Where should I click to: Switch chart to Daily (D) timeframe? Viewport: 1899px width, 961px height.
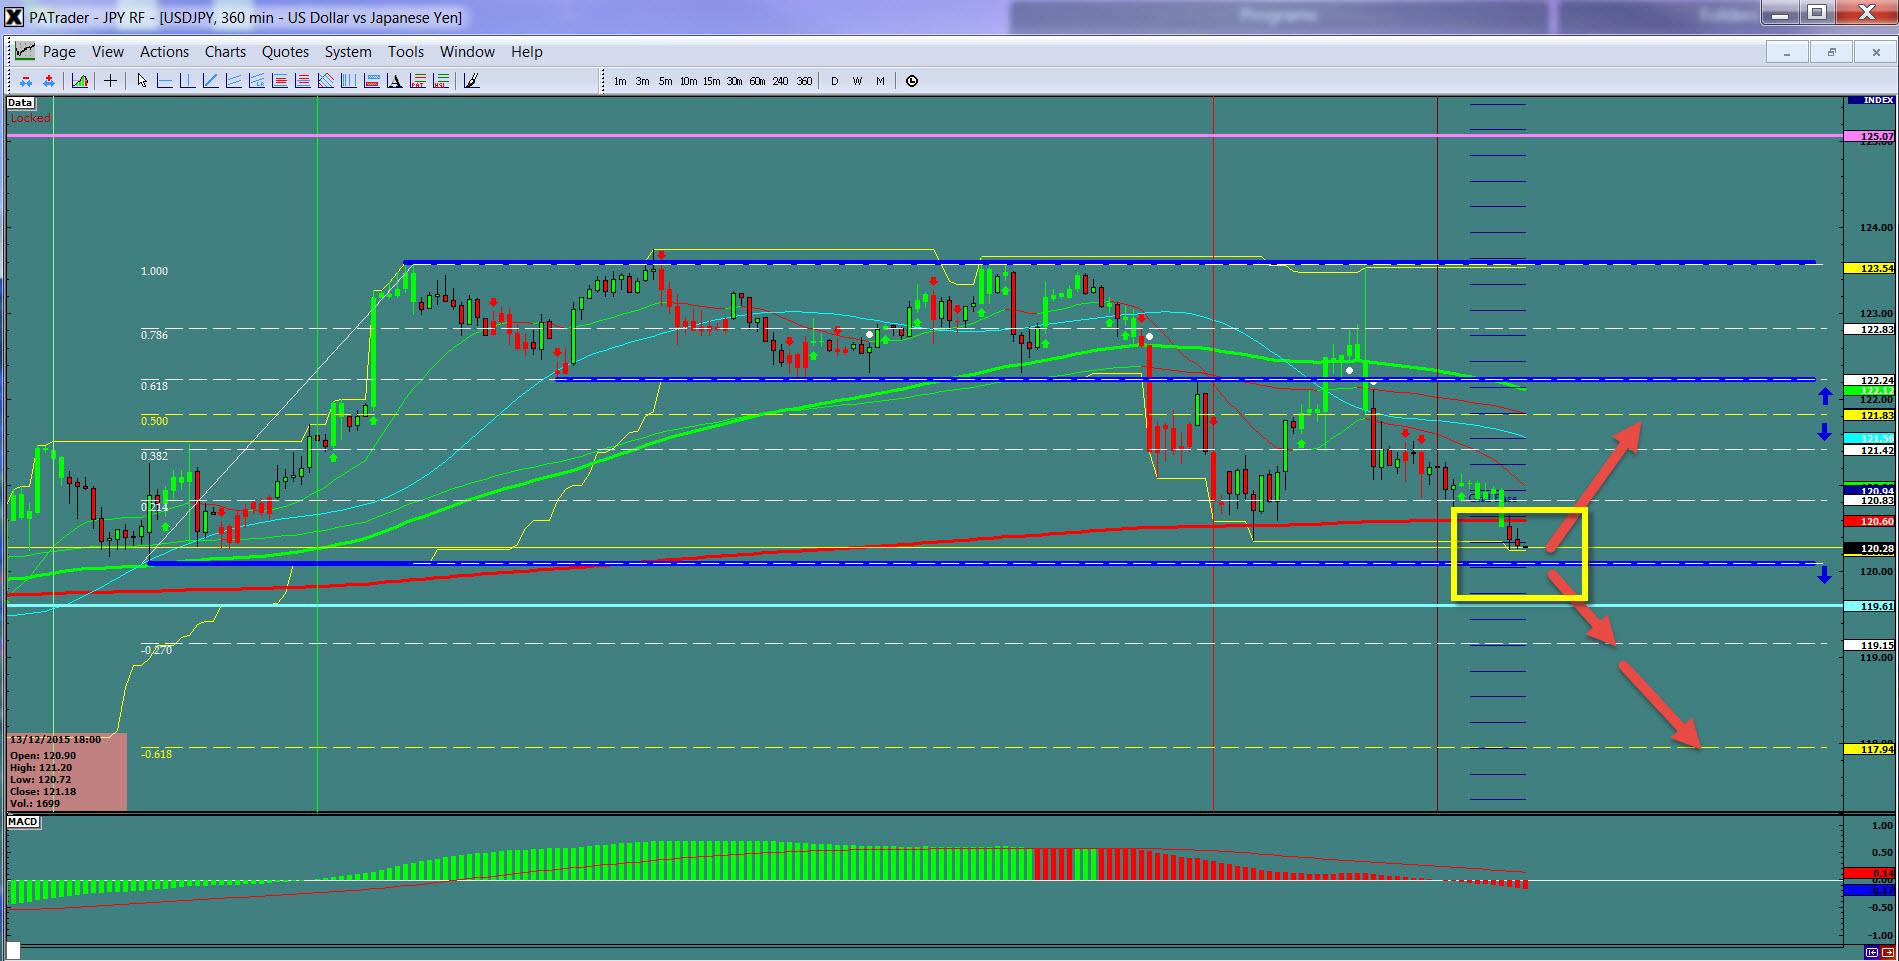pyautogui.click(x=834, y=81)
